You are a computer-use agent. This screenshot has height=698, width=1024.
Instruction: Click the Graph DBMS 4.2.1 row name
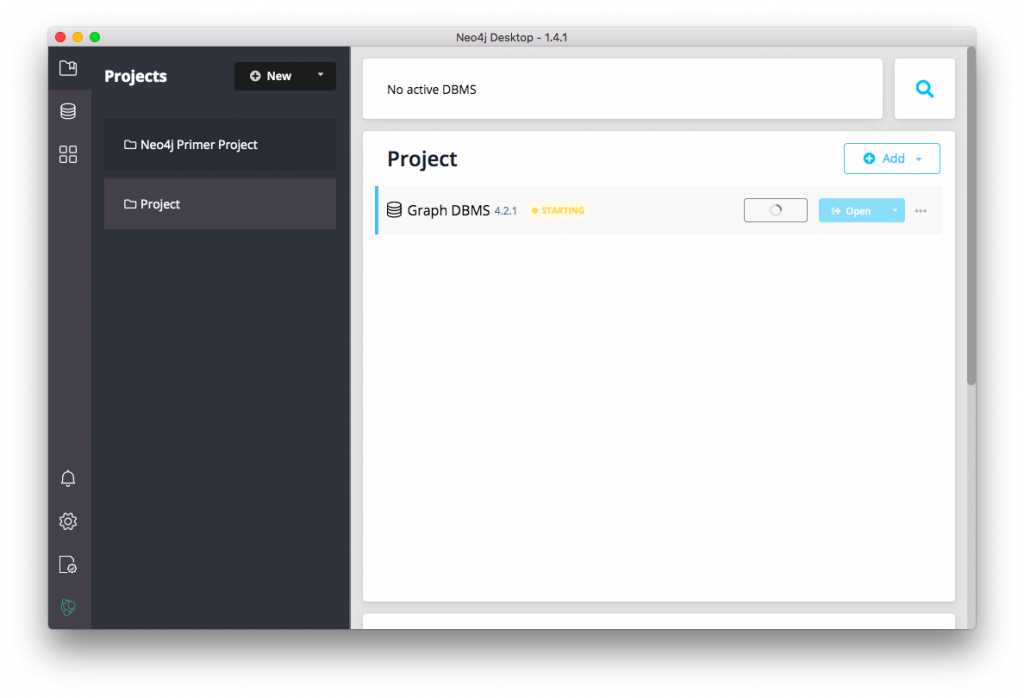pyautogui.click(x=448, y=211)
